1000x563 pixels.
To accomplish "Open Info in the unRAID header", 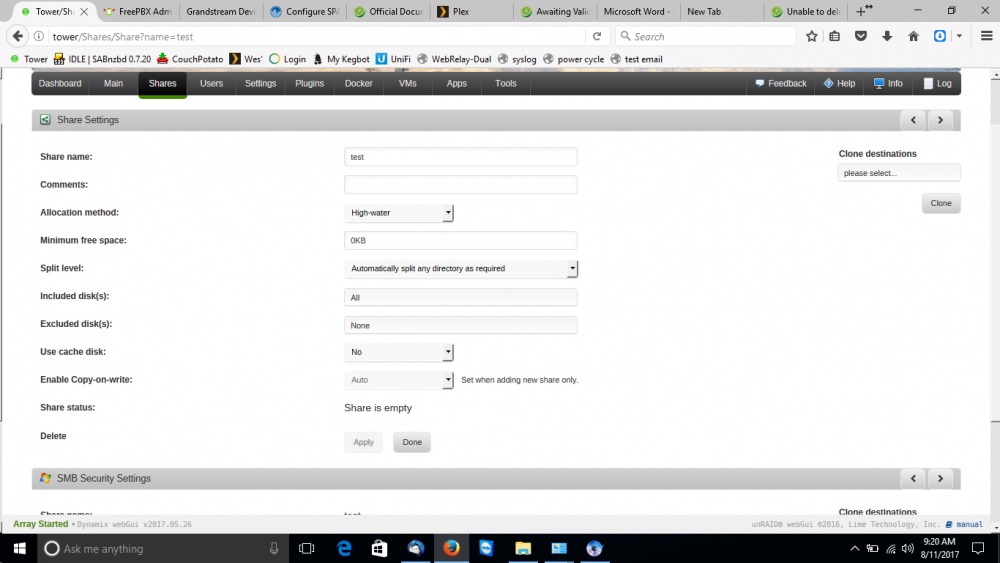I will (888, 84).
